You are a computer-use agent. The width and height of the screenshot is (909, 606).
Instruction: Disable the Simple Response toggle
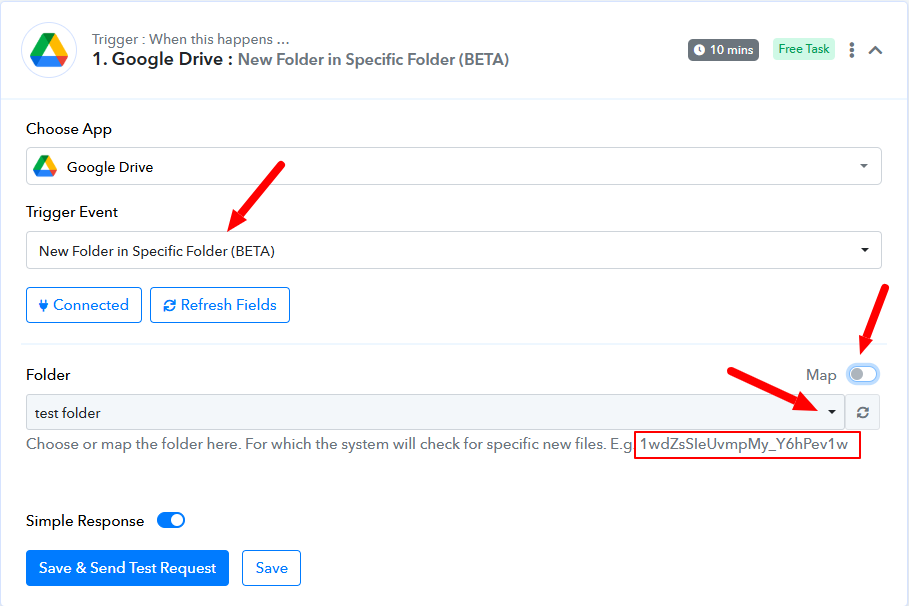(171, 520)
